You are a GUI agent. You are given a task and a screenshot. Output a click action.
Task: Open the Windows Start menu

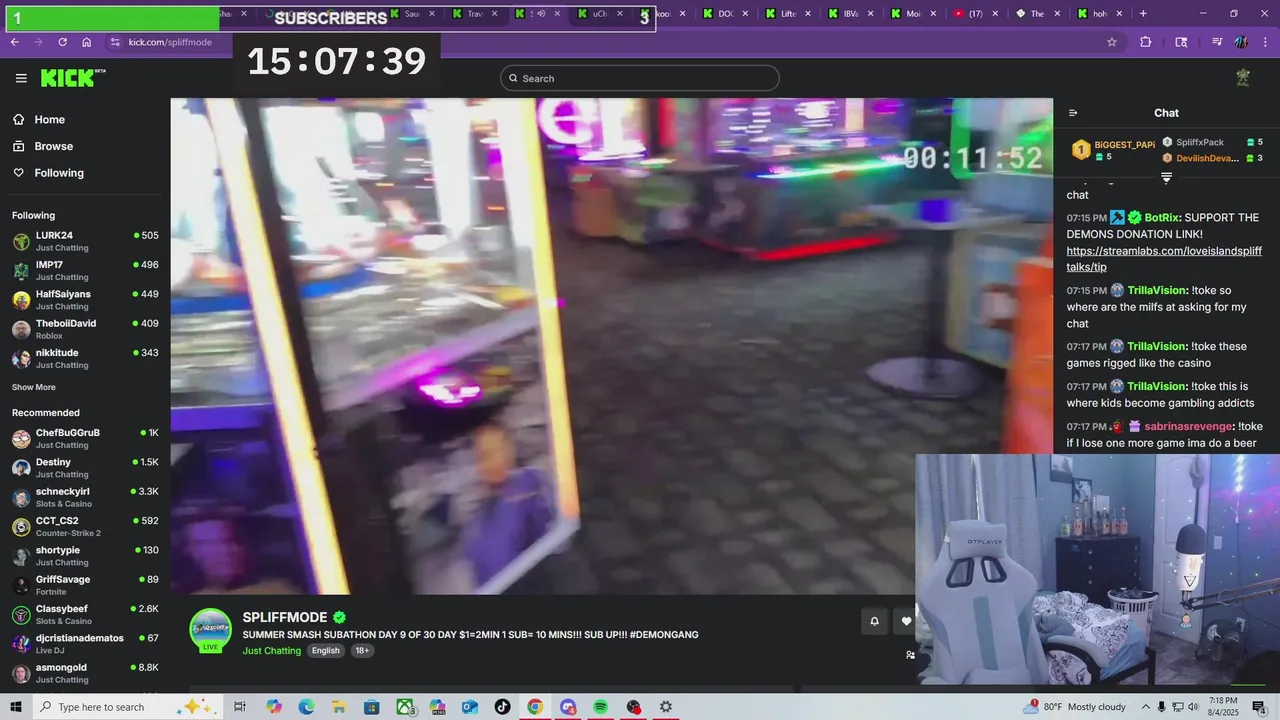point(16,707)
